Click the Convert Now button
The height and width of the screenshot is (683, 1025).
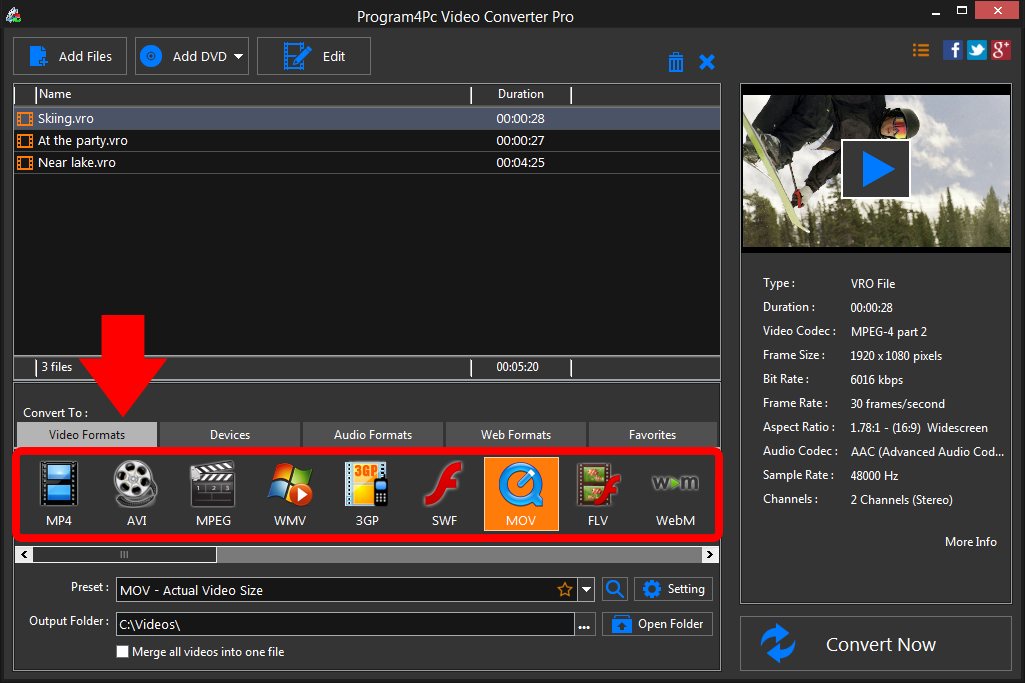pyautogui.click(x=876, y=644)
